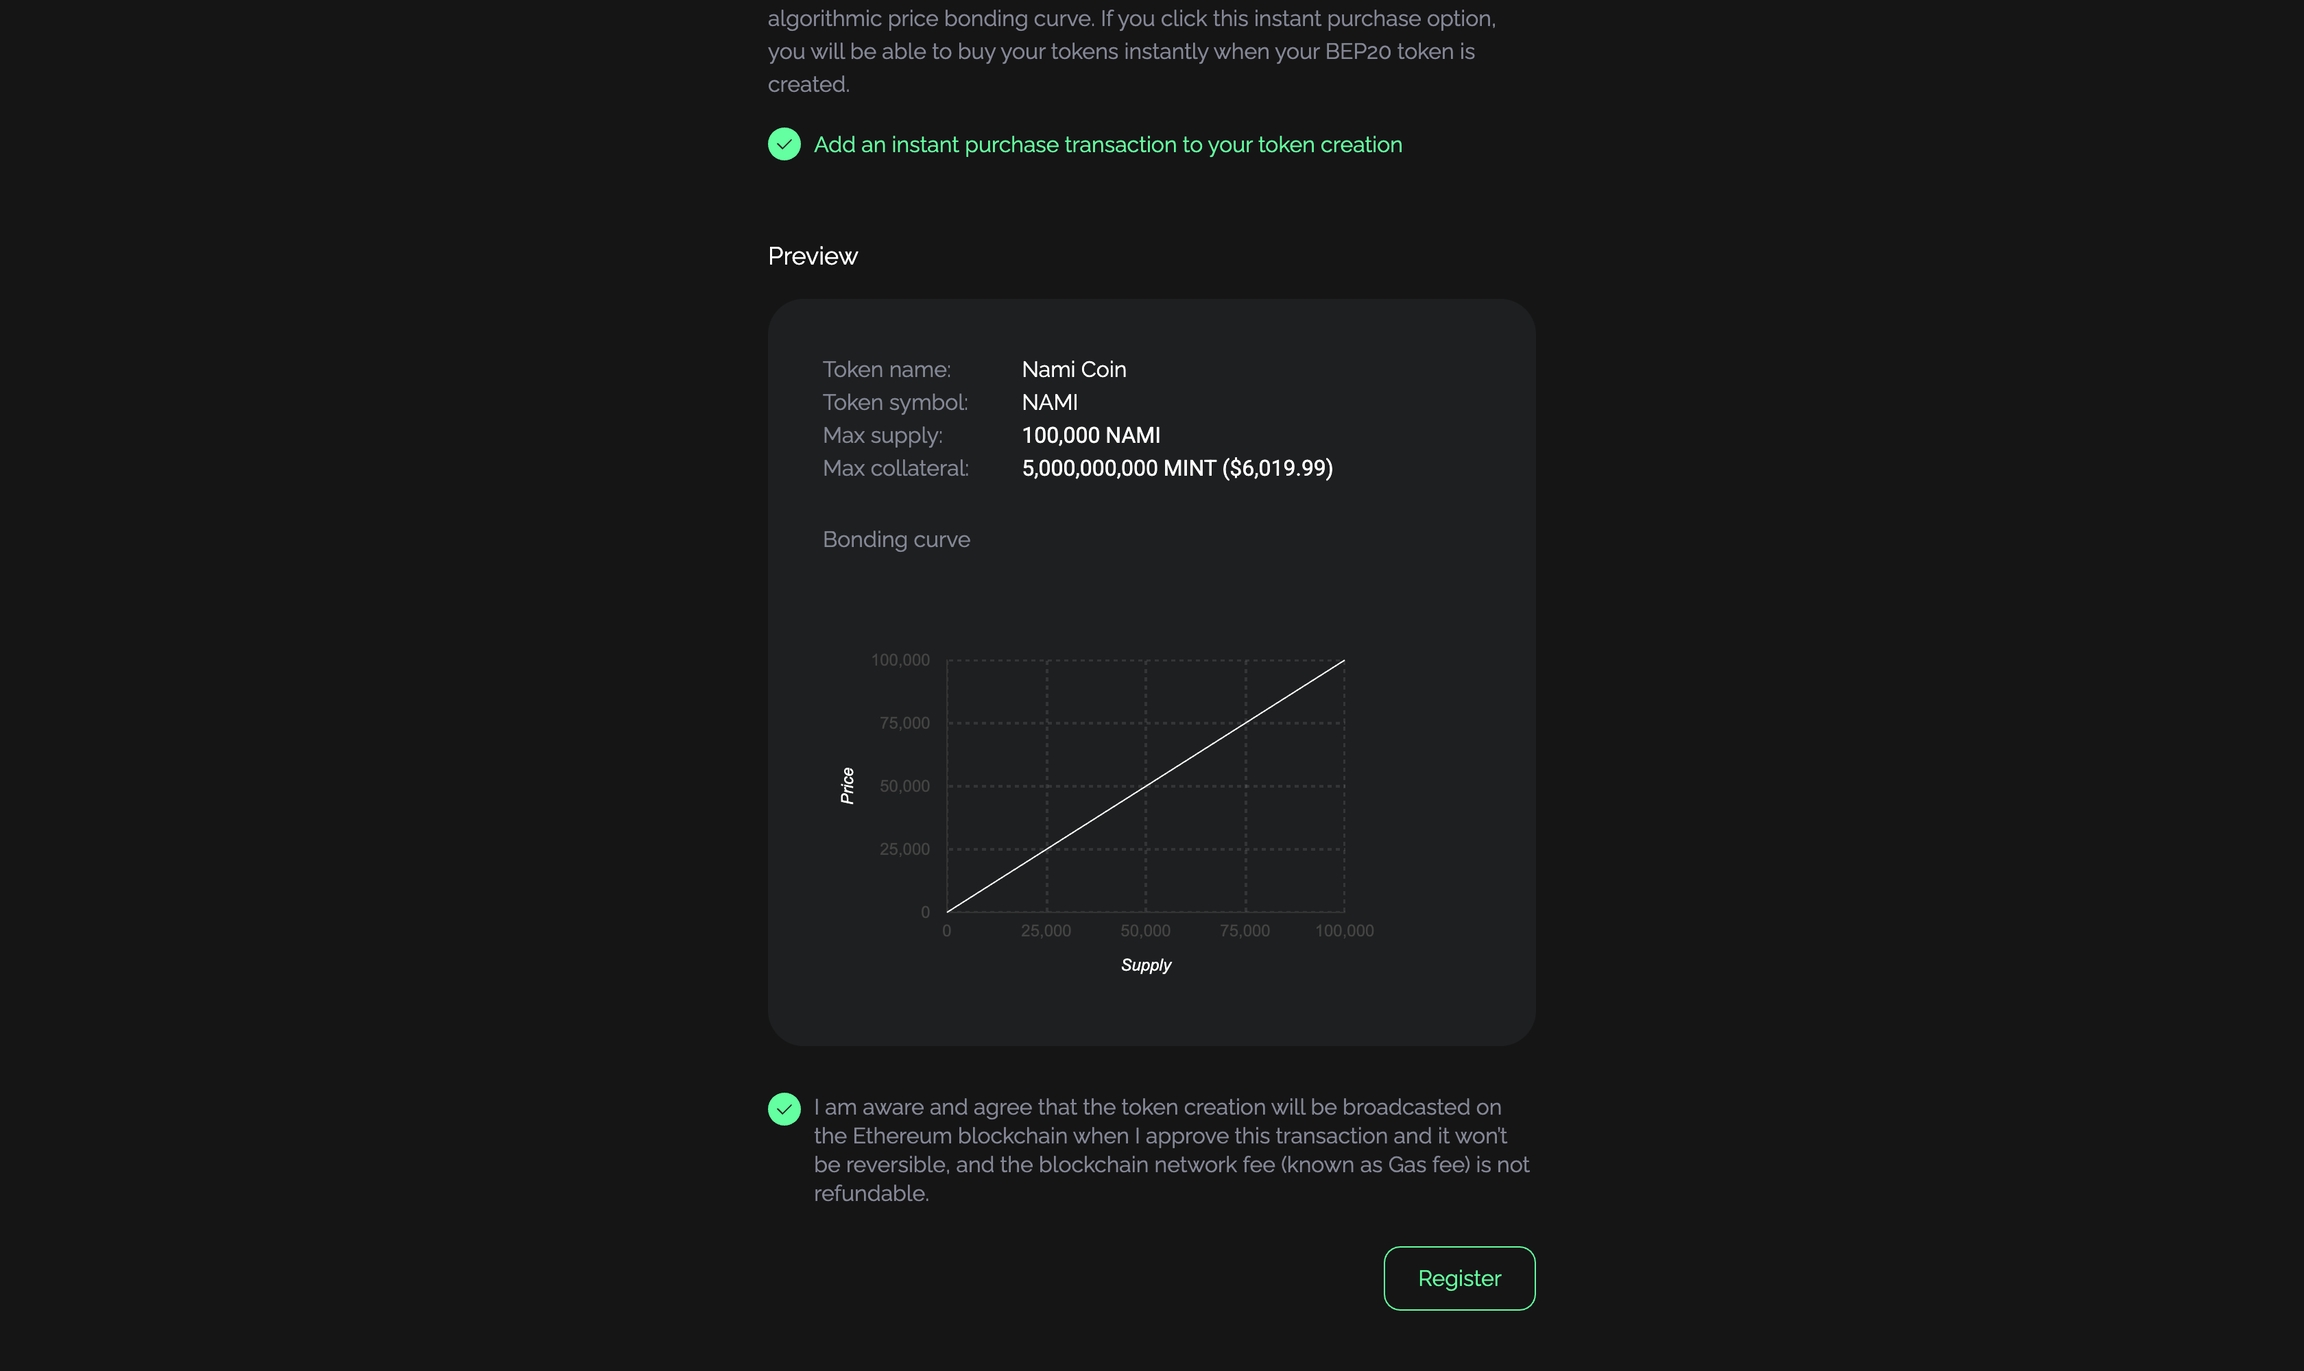Click the 'Nami Coin' token name value
This screenshot has height=1371, width=2304.
click(x=1073, y=369)
